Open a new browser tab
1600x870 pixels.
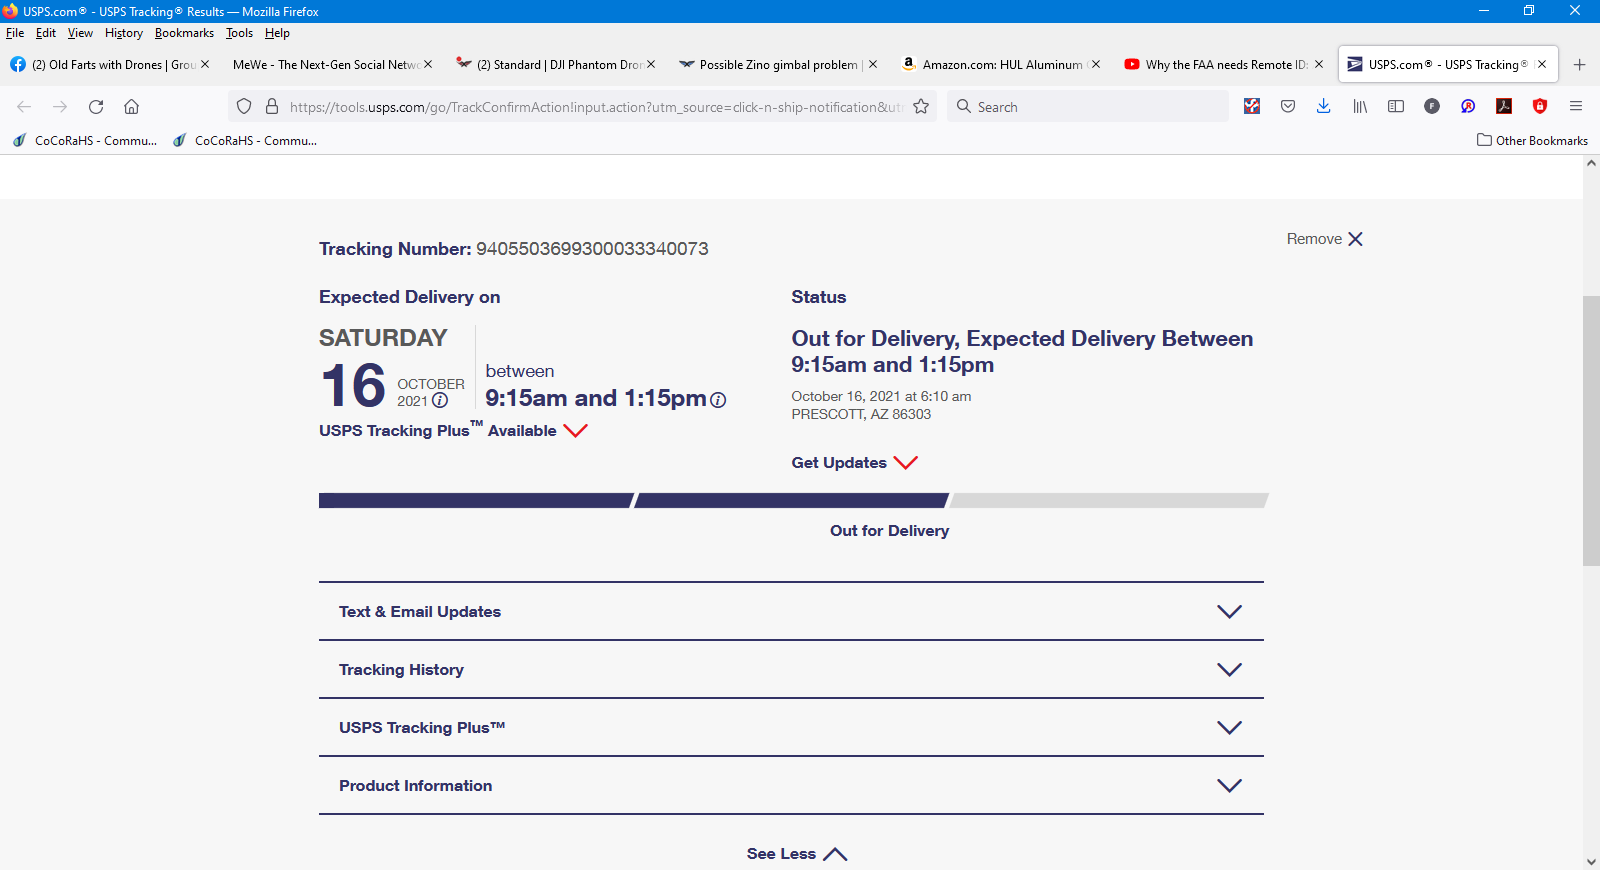tap(1579, 65)
